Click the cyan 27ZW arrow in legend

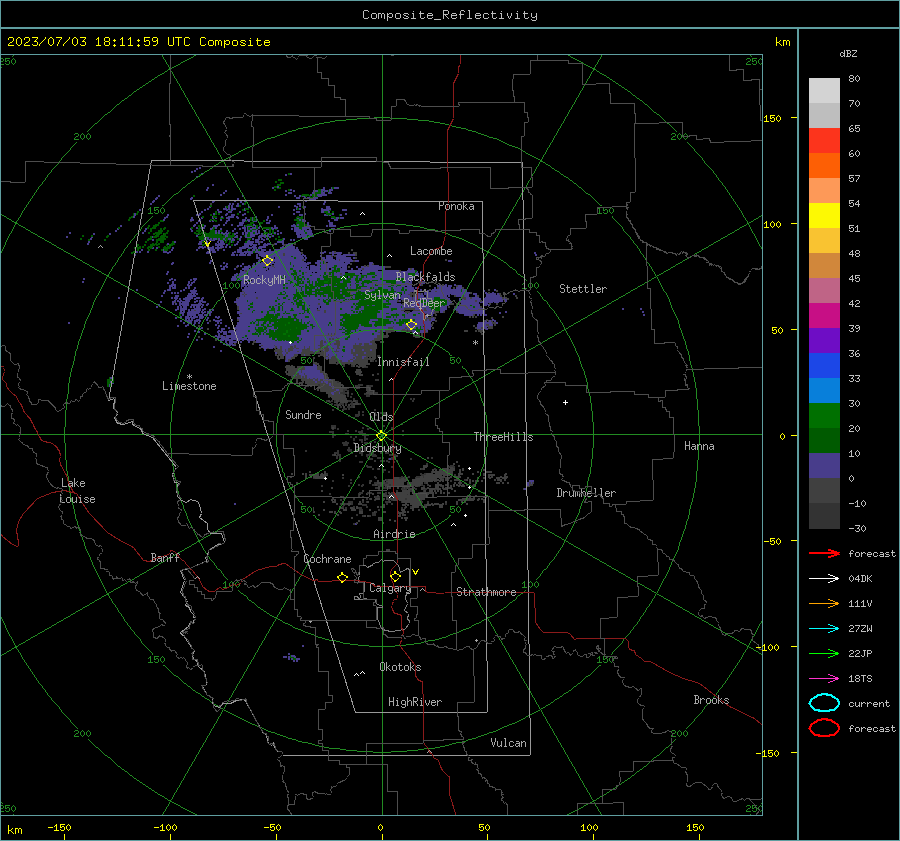[824, 629]
